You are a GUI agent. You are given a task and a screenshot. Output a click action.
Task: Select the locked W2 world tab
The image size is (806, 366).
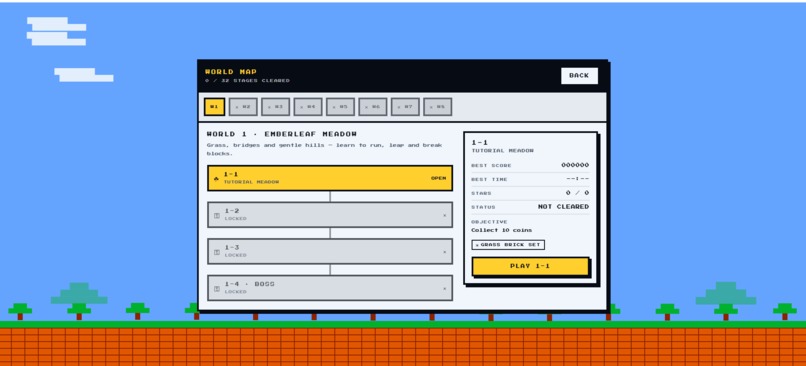pos(243,107)
